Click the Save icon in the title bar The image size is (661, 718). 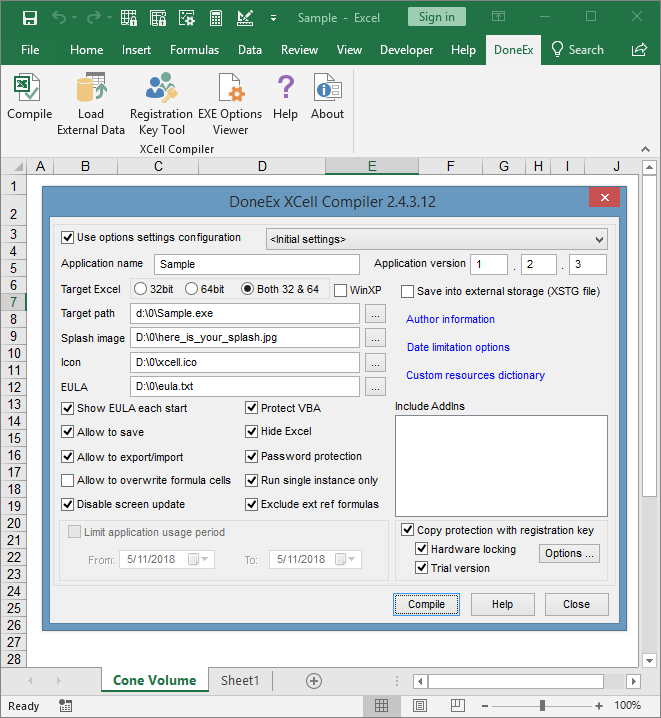pos(30,18)
